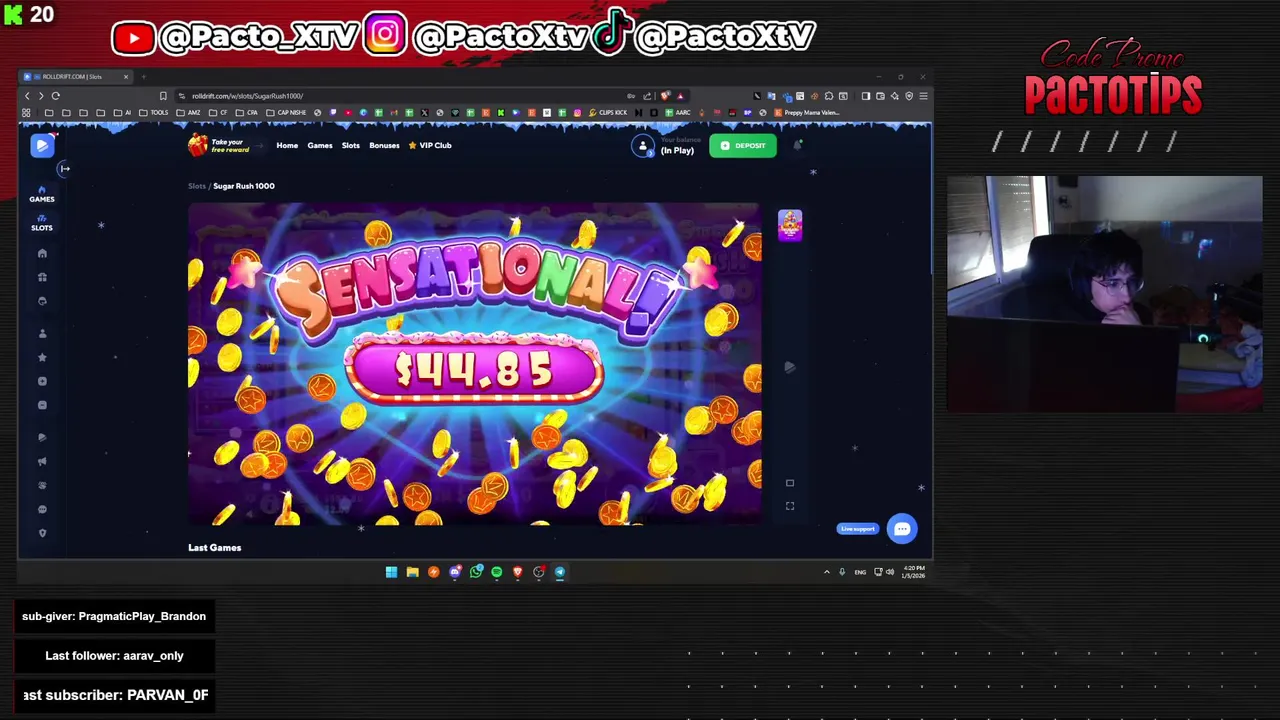Open a new browser tab with the plus button
This screenshot has width=1280, height=720.
[x=144, y=77]
